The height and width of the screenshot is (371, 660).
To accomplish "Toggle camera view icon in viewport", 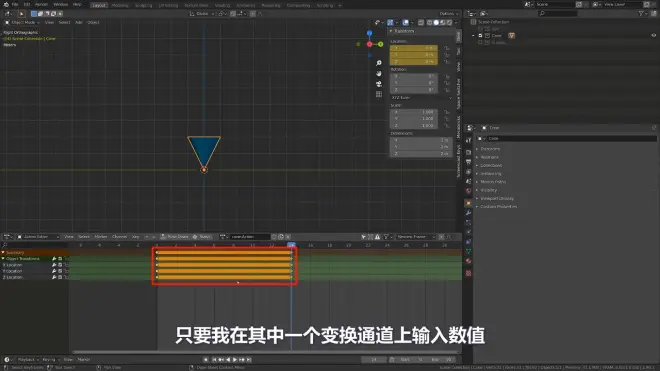I will click(379, 84).
